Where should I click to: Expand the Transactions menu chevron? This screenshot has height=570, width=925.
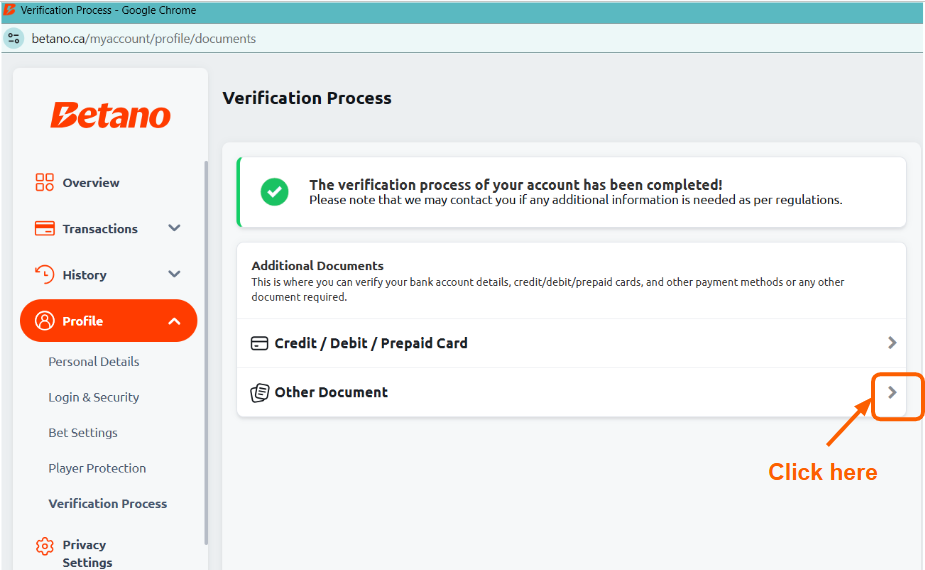click(x=174, y=228)
